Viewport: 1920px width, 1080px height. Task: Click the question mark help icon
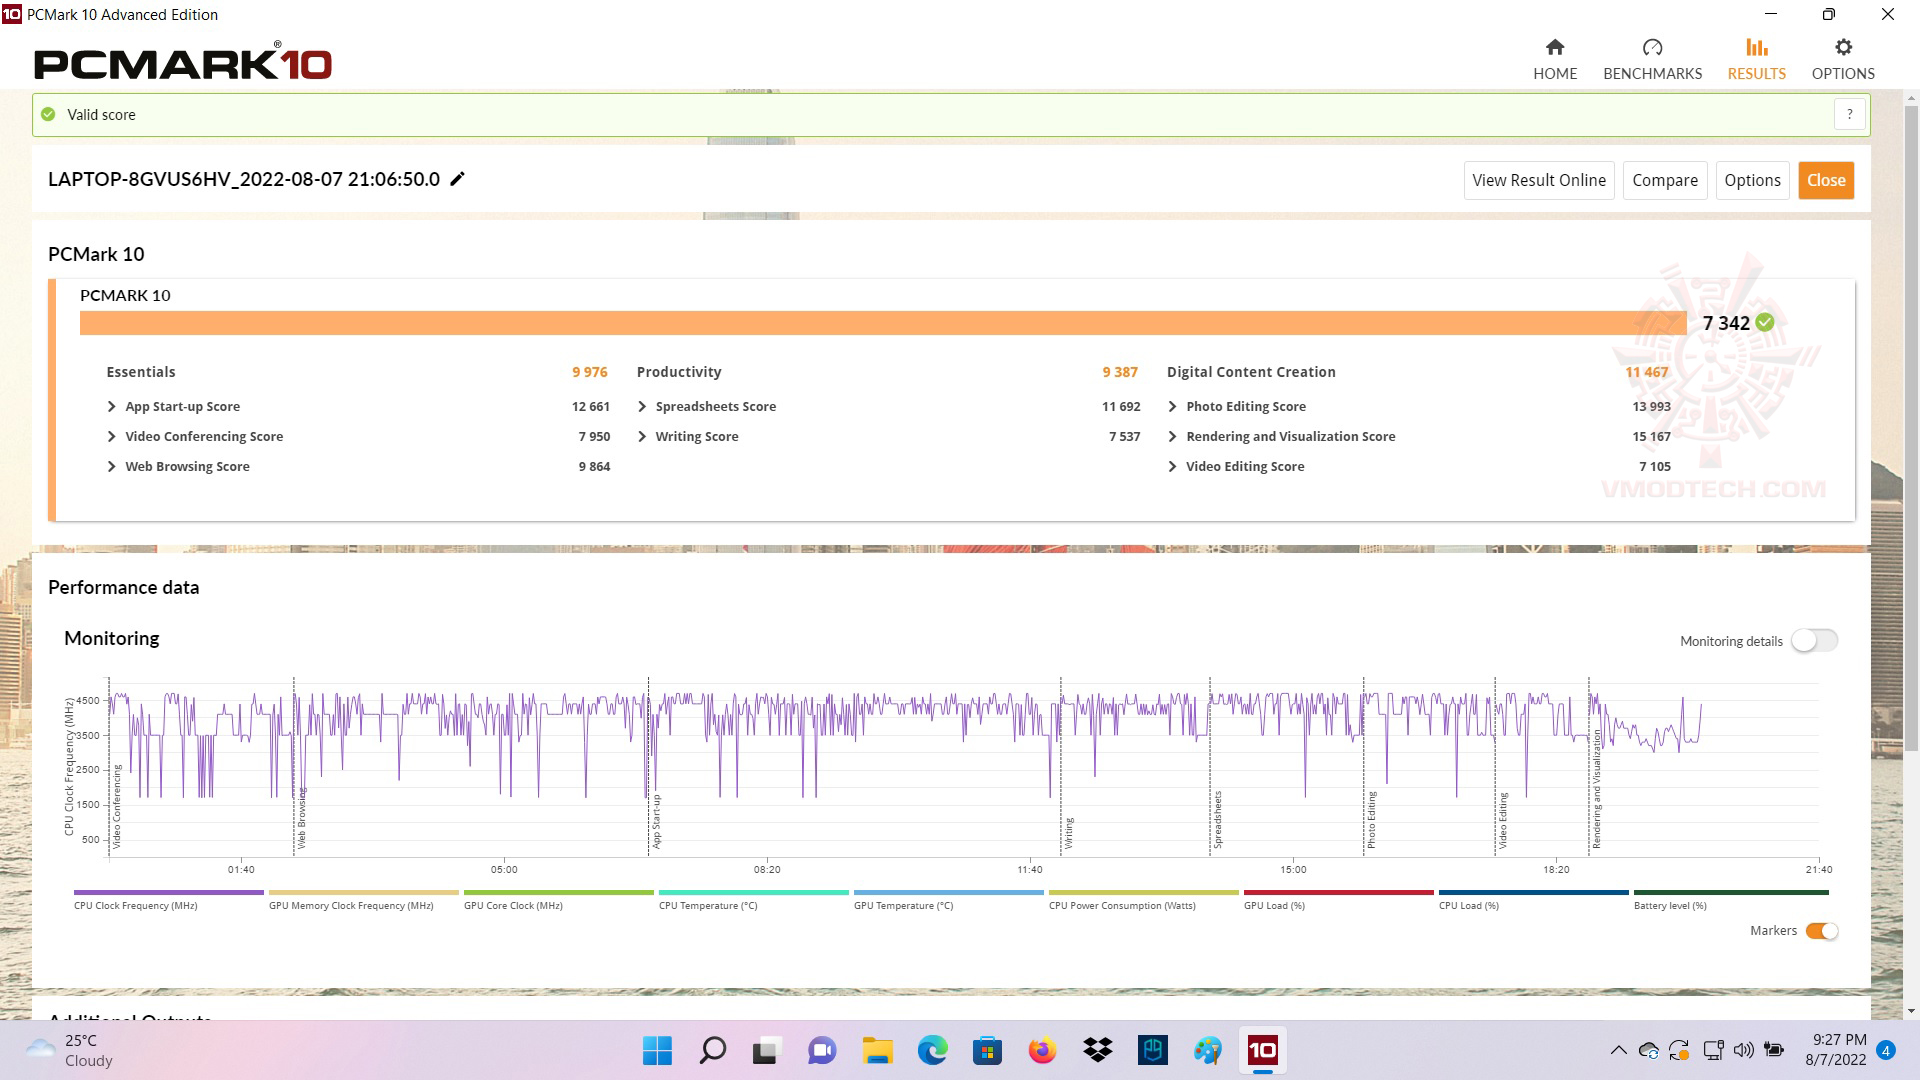point(1849,114)
